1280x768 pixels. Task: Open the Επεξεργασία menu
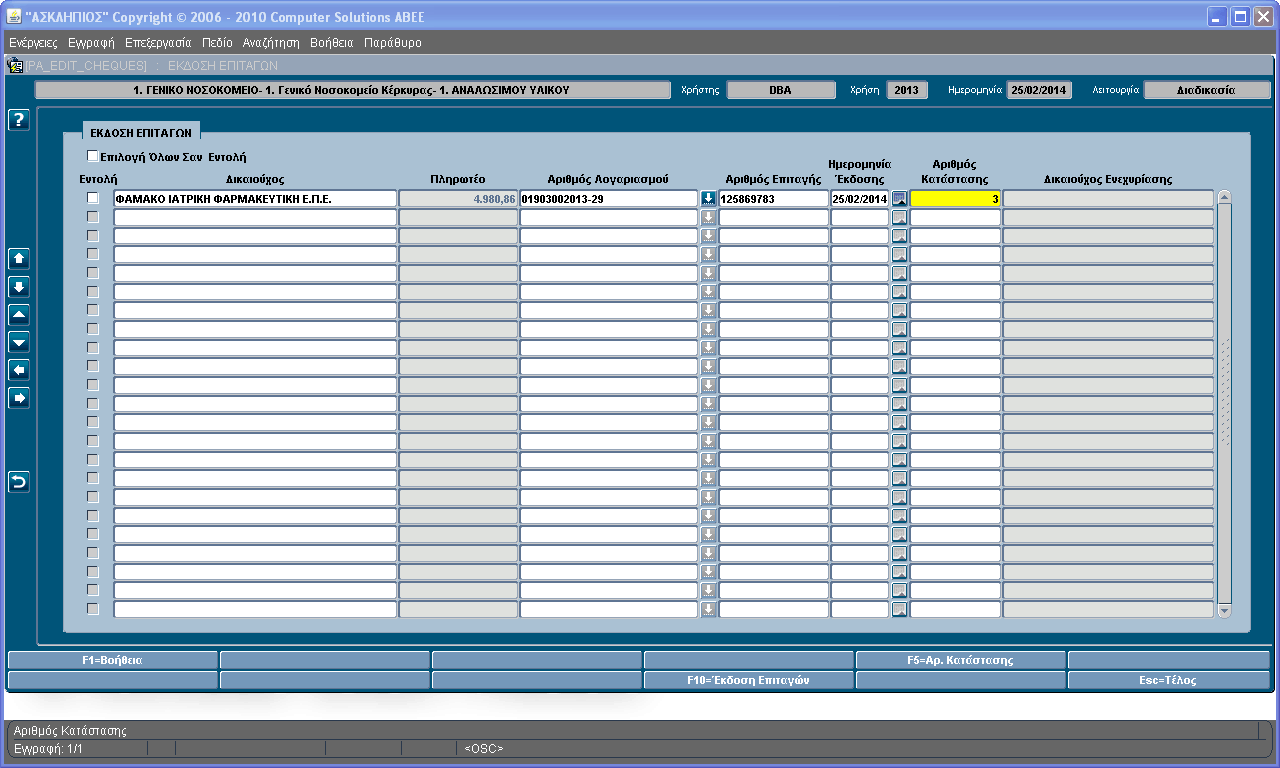tap(158, 43)
